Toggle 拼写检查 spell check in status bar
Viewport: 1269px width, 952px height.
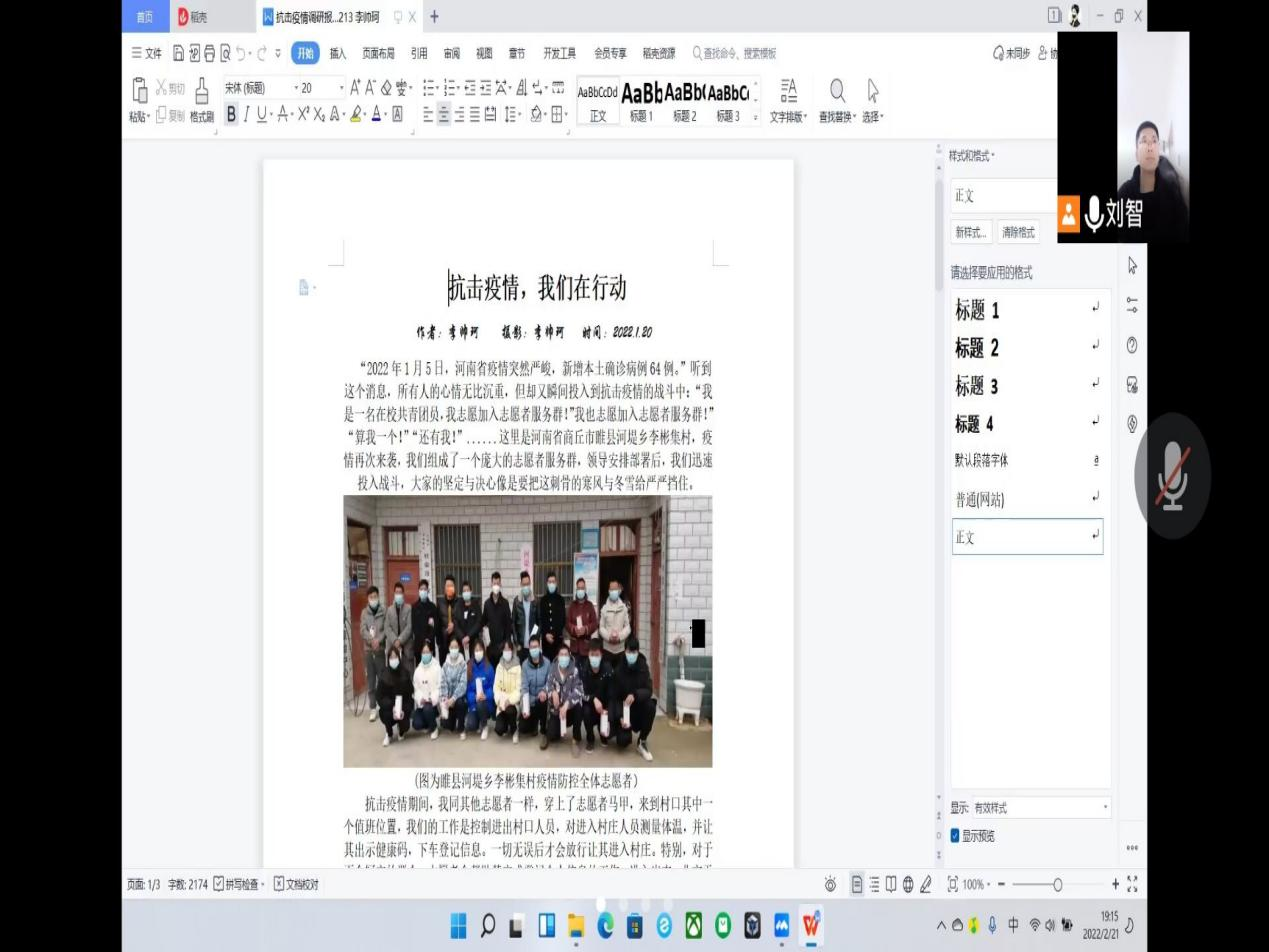click(236, 884)
